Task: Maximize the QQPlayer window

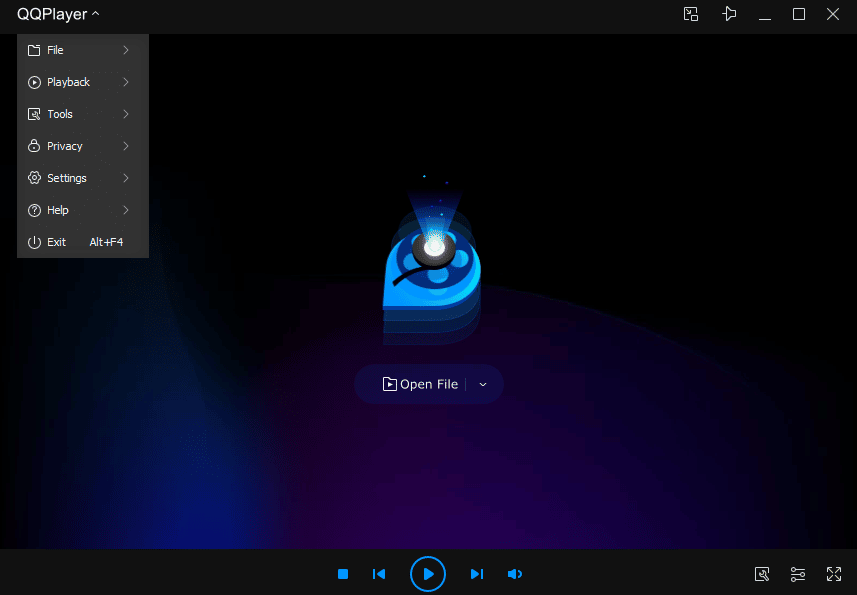Action: [x=799, y=14]
